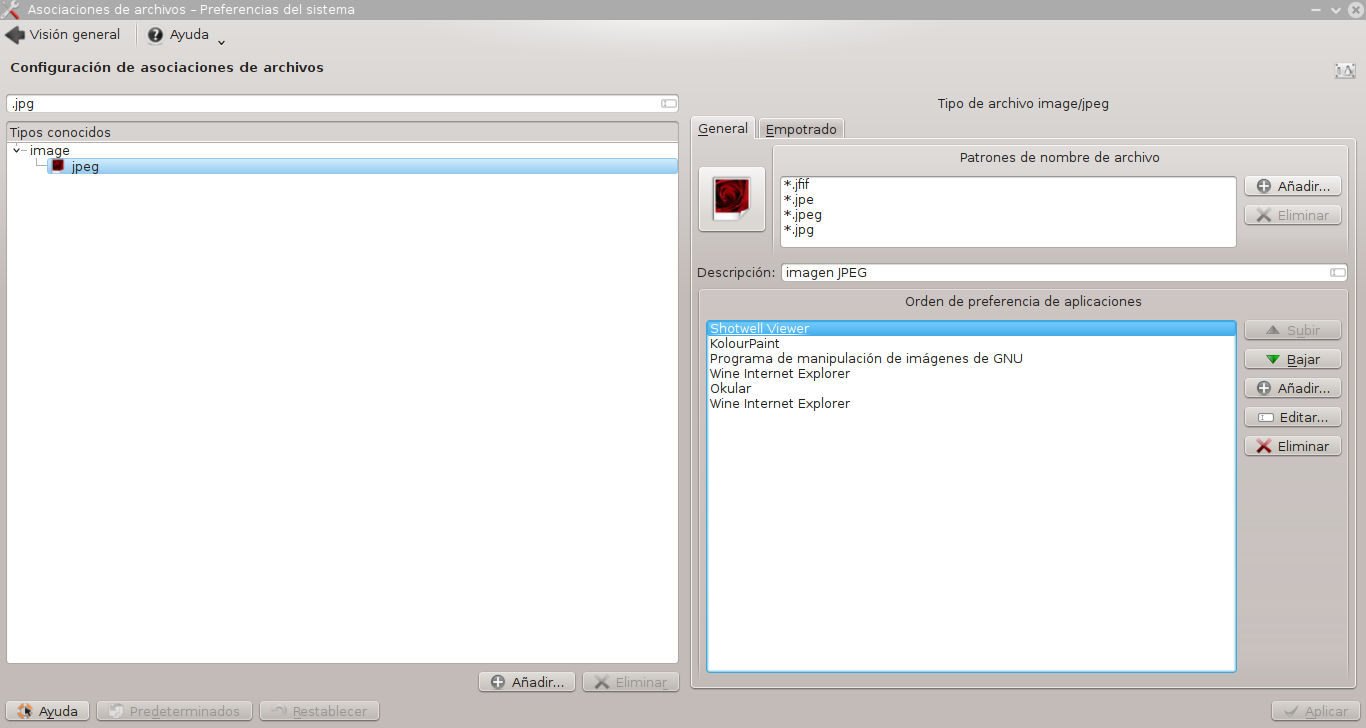Switch to the Empotrado tab
The image size is (1366, 728).
800,128
